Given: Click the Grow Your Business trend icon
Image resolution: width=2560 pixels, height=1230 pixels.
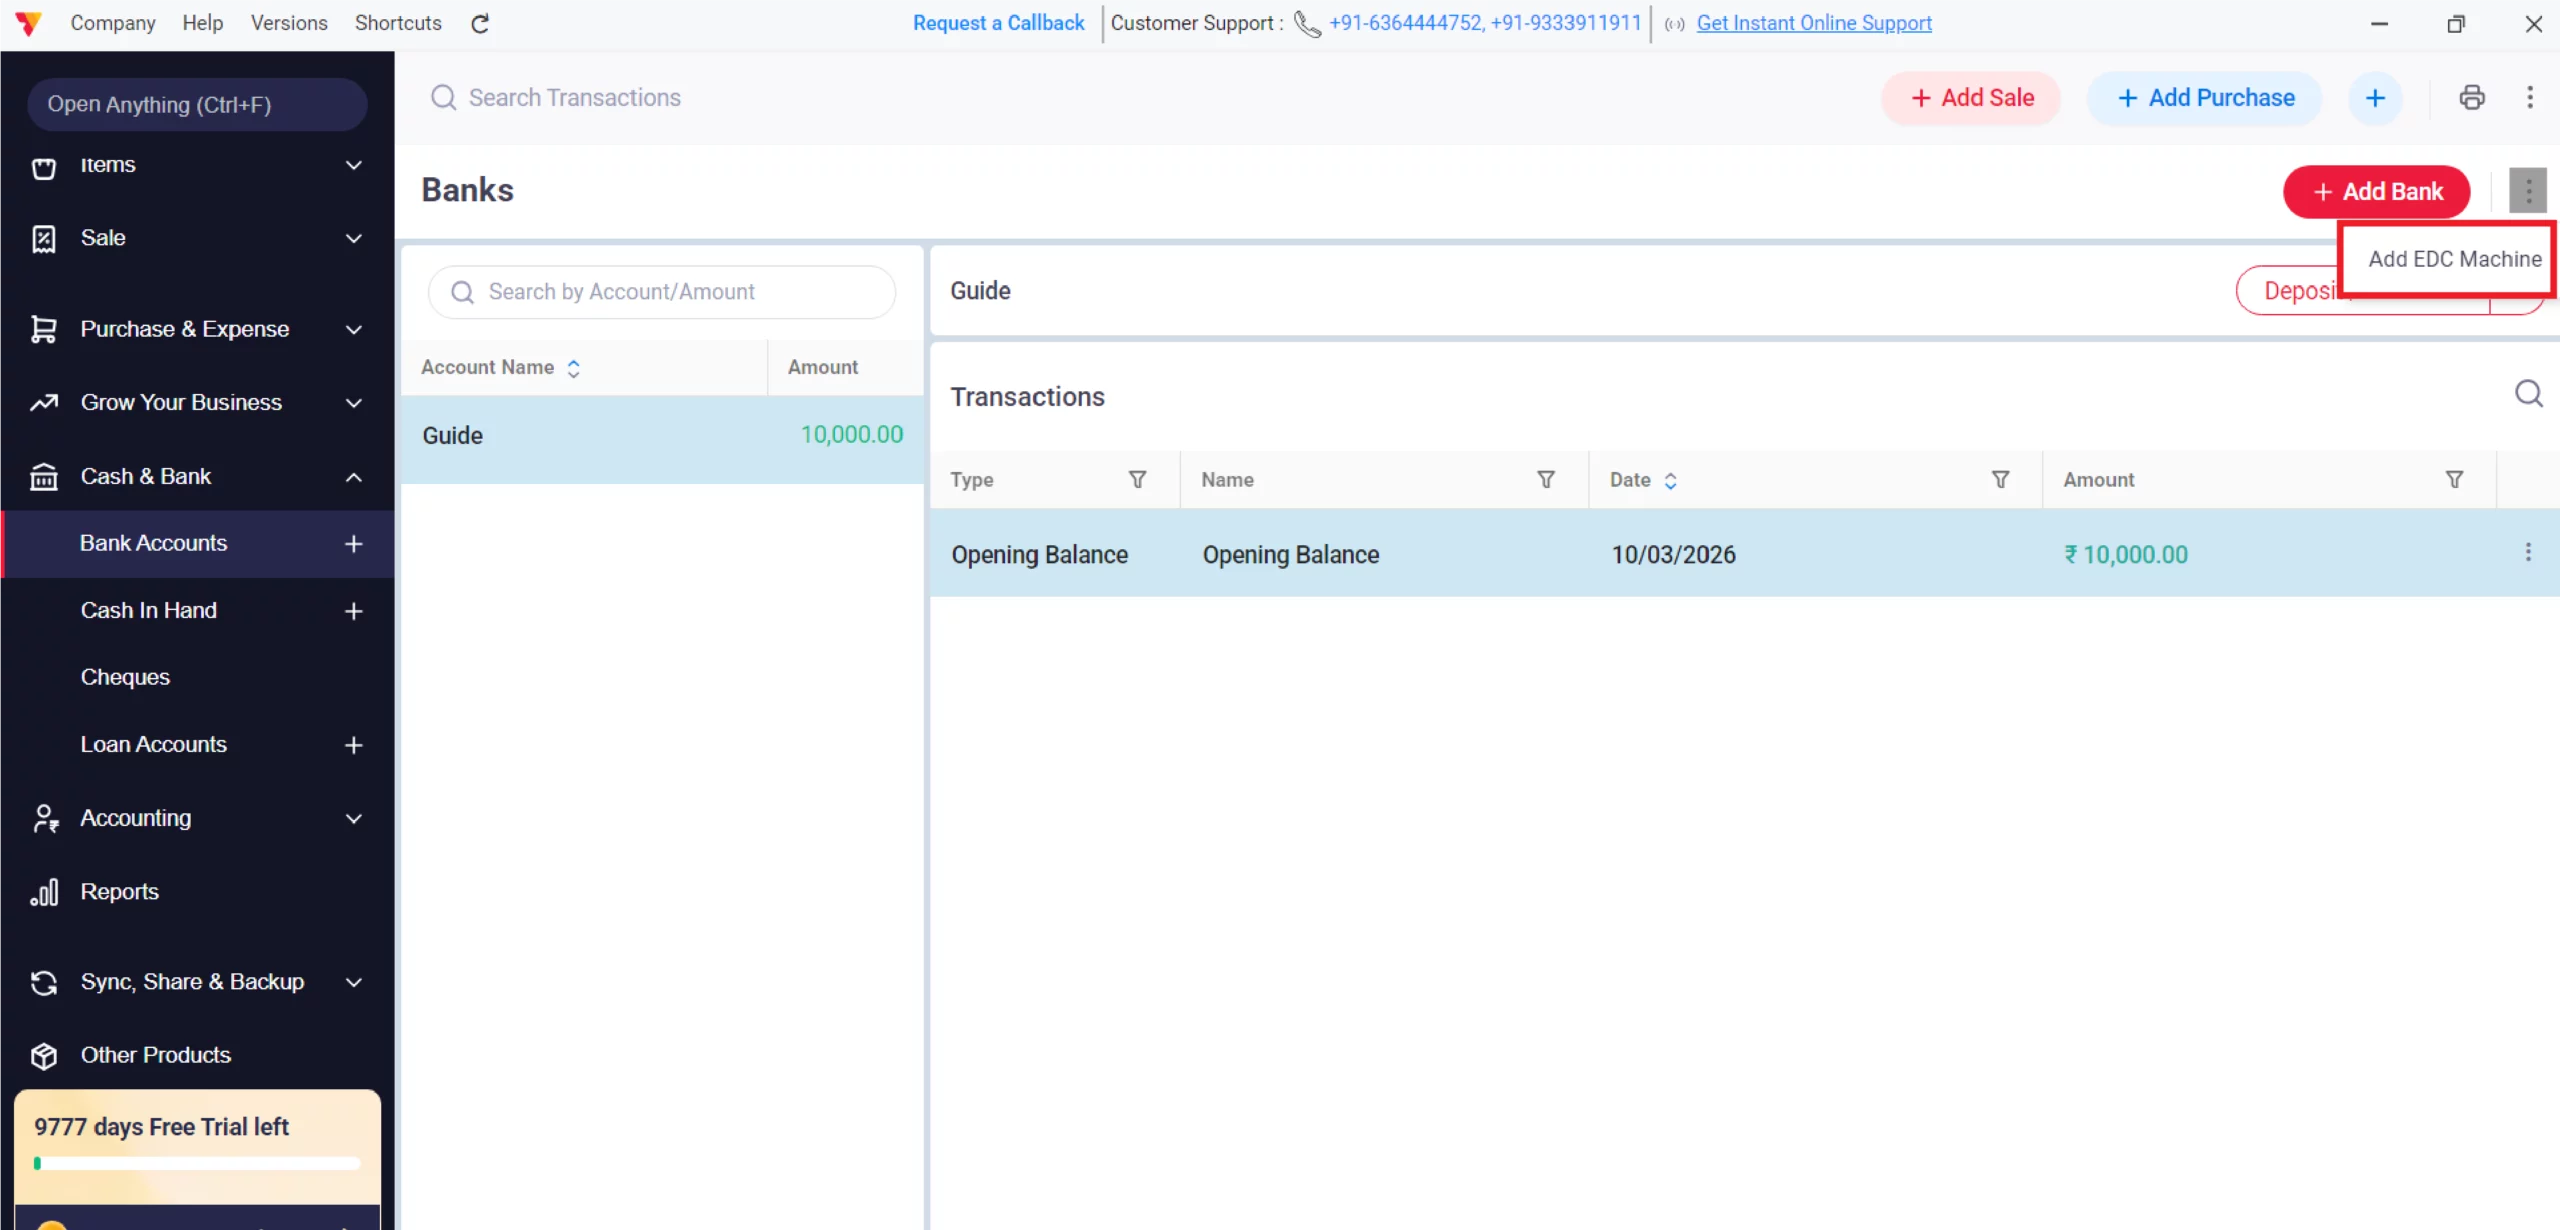Looking at the screenshot, I should [x=44, y=403].
